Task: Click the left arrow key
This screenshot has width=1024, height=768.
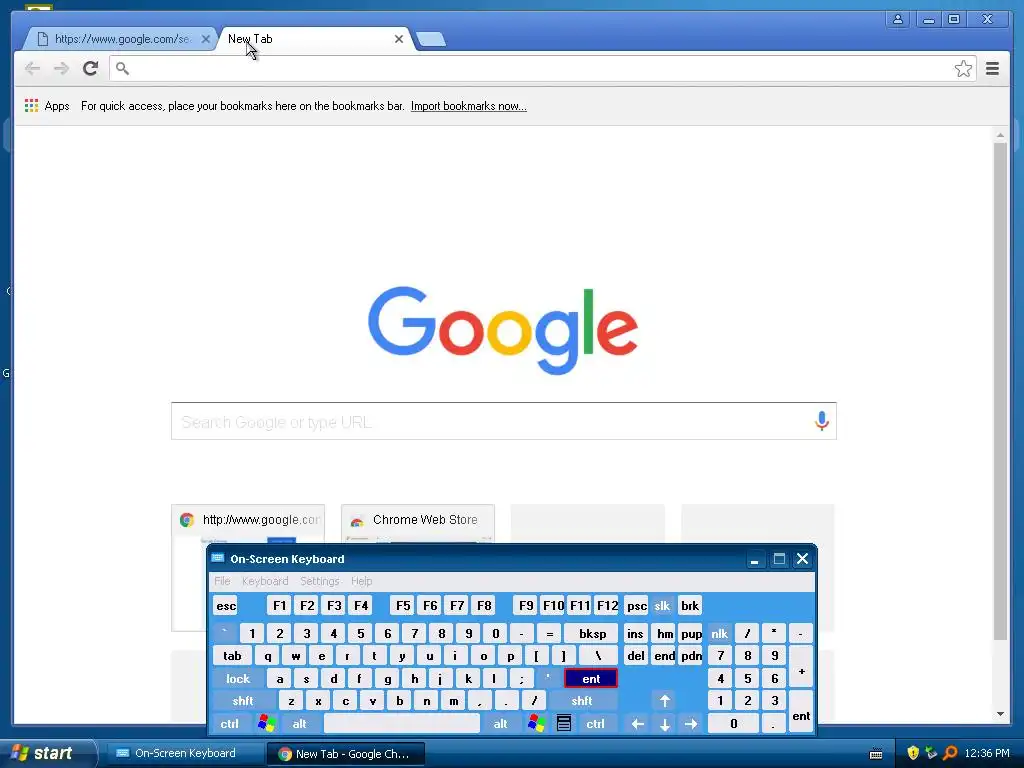Action: click(x=638, y=724)
